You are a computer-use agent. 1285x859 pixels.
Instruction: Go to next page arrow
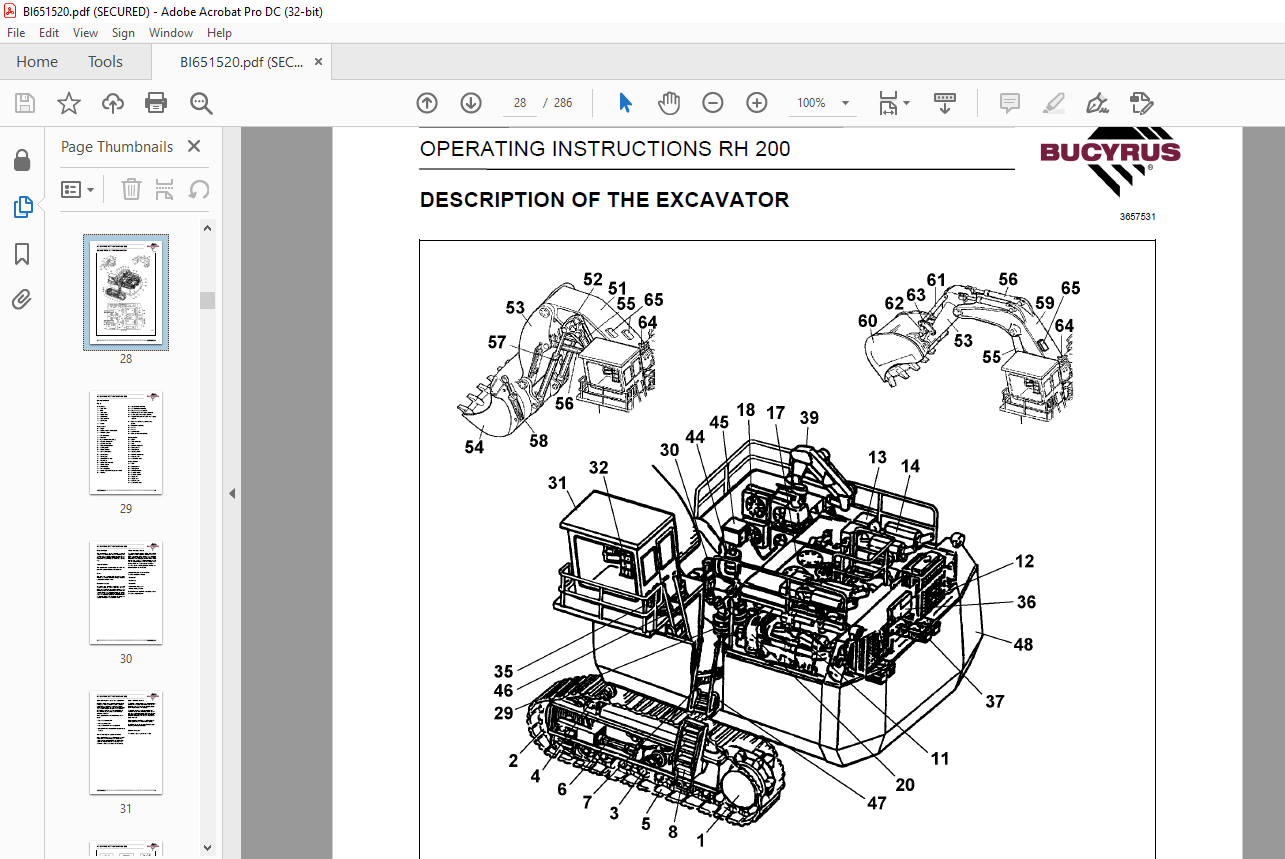point(471,103)
